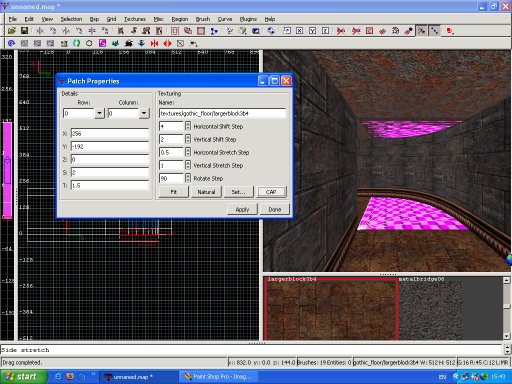Screen dimensions: 512x384
Task: Click the green-blue cylinder patch icon
Action: point(76,43)
